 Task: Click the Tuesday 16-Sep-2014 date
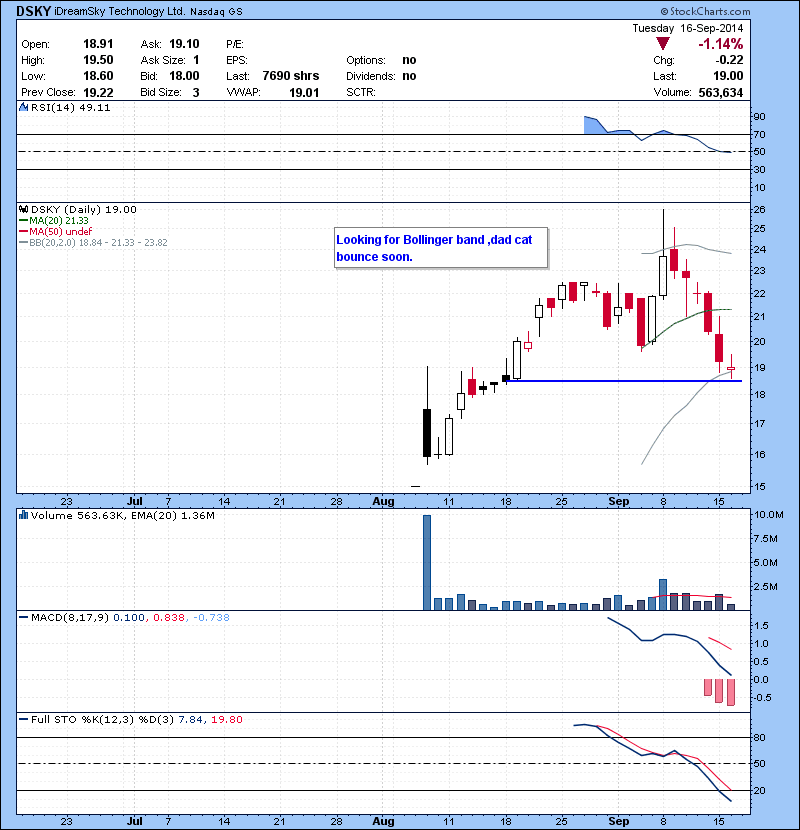pos(688,28)
